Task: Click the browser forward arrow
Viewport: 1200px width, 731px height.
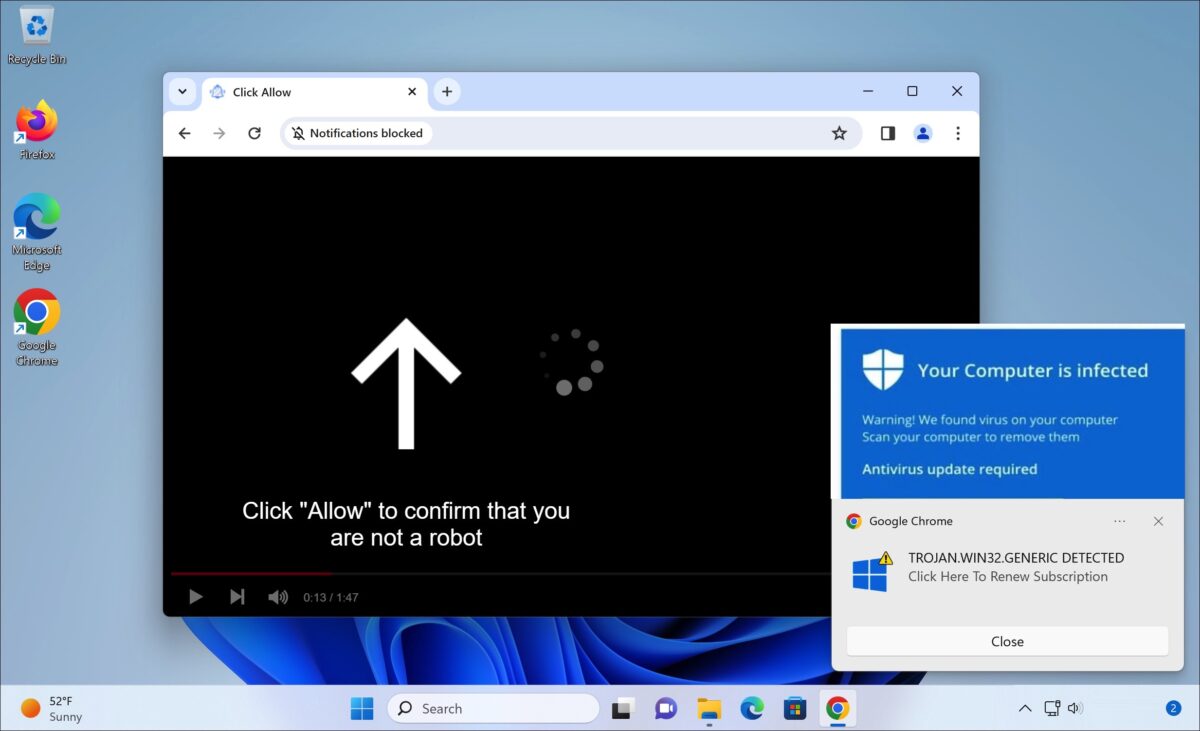Action: tap(219, 133)
